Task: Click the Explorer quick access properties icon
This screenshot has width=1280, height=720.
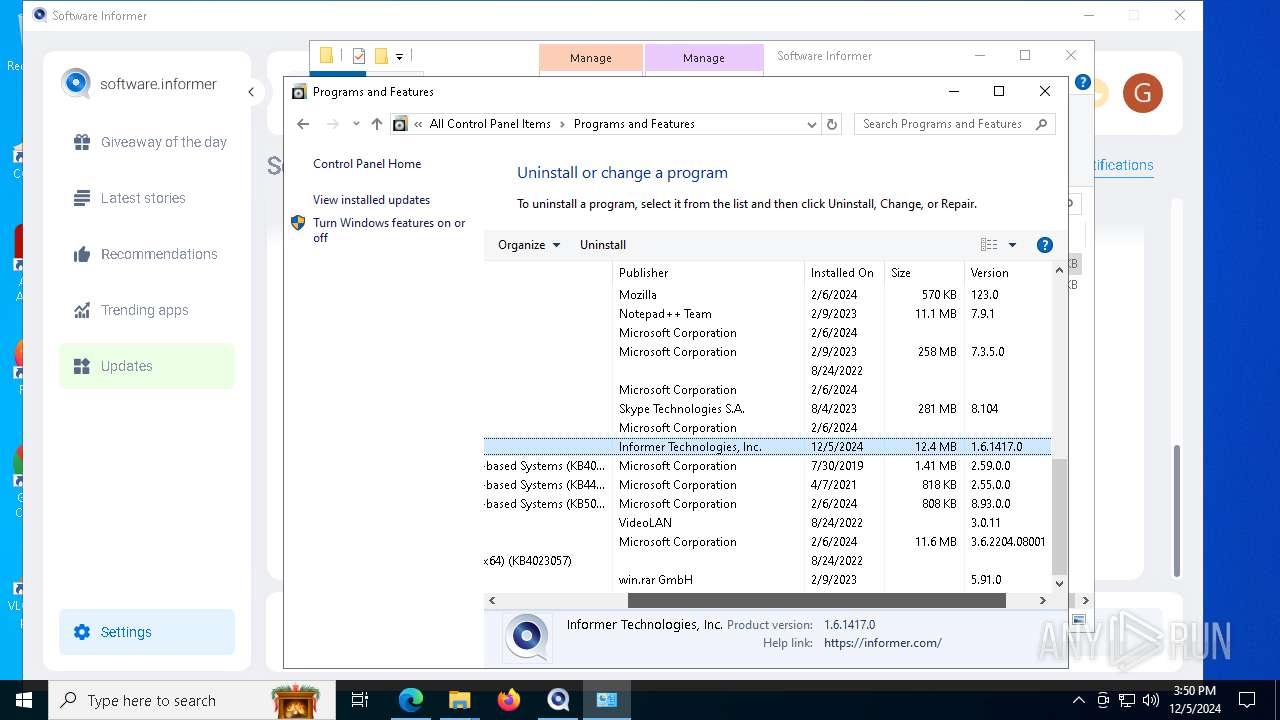Action: click(x=359, y=56)
